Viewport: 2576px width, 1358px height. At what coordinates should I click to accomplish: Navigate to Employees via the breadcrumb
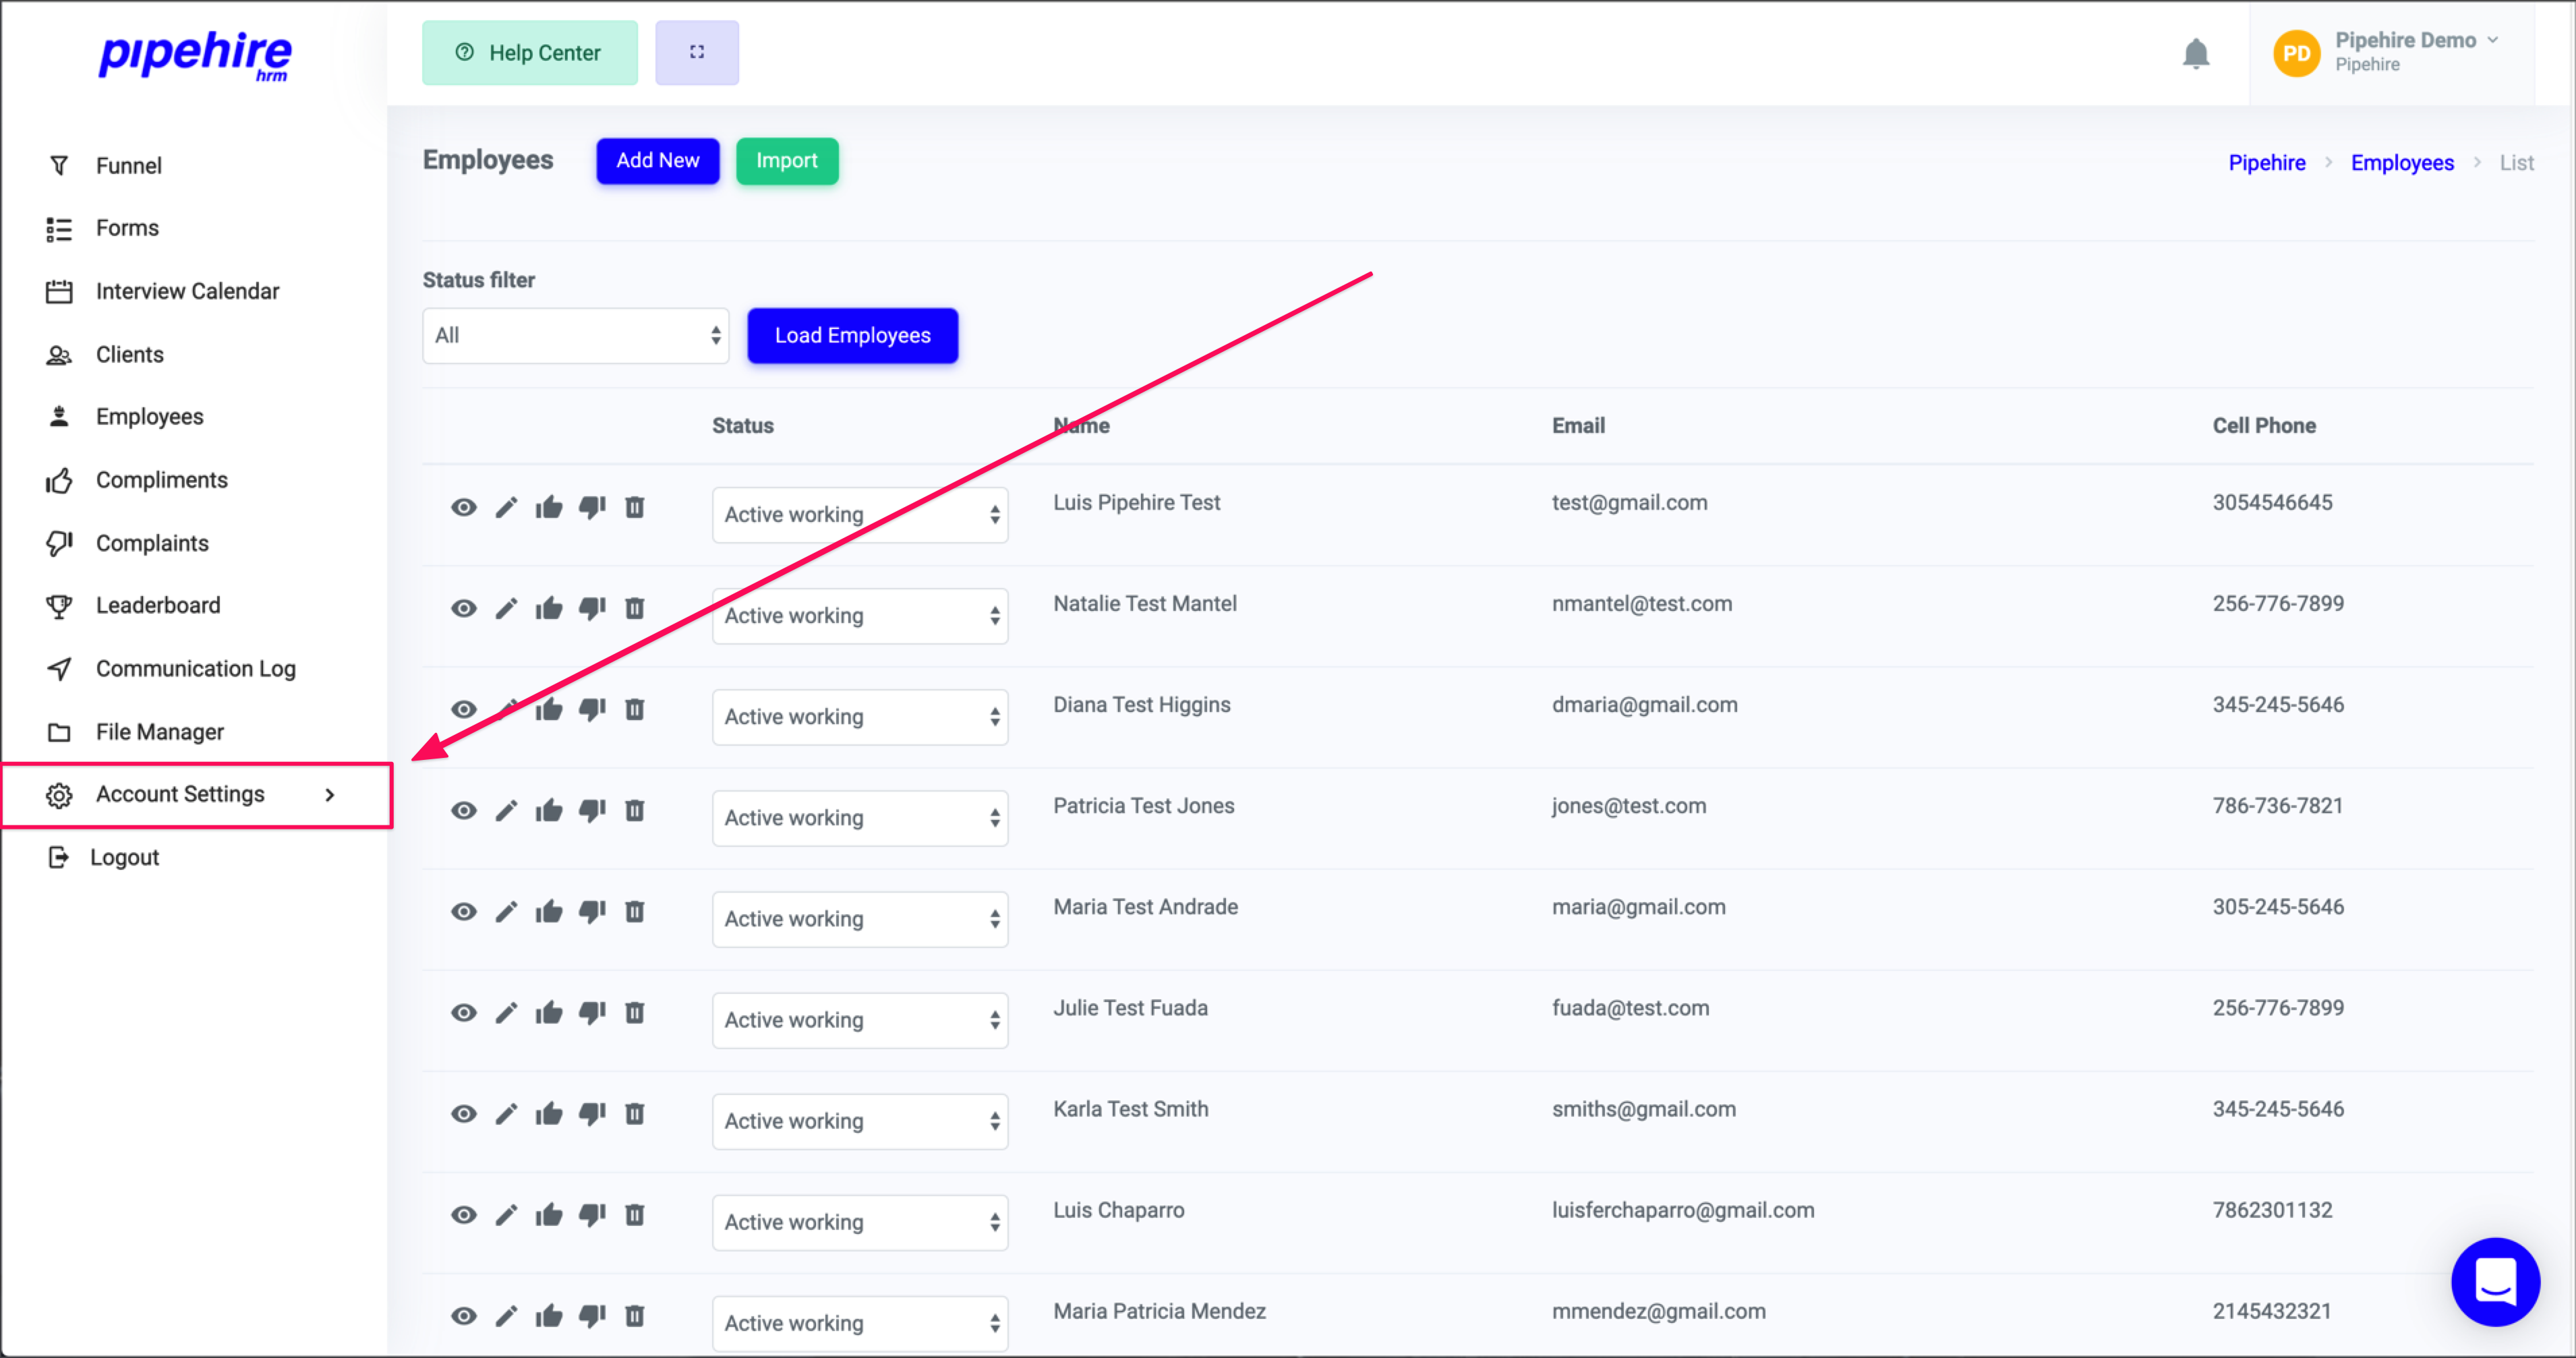pos(2403,162)
